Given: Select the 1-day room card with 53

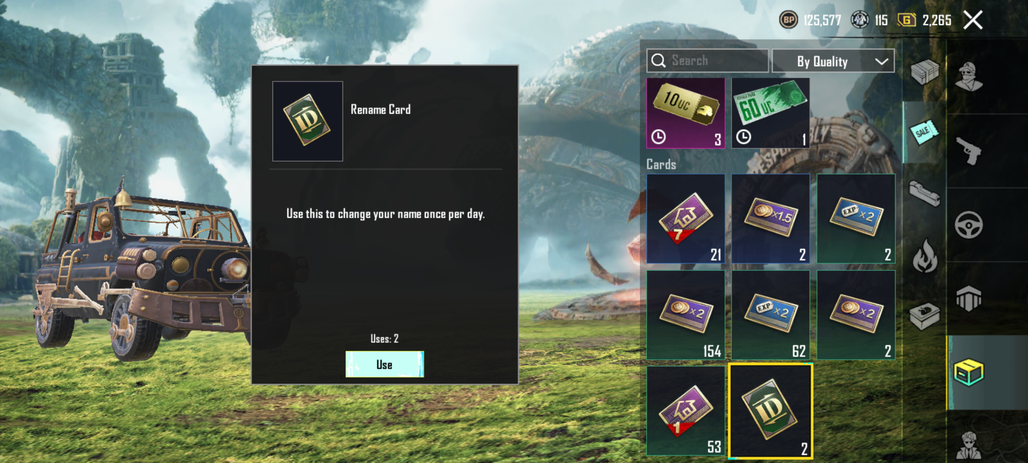Looking at the screenshot, I should tap(686, 411).
